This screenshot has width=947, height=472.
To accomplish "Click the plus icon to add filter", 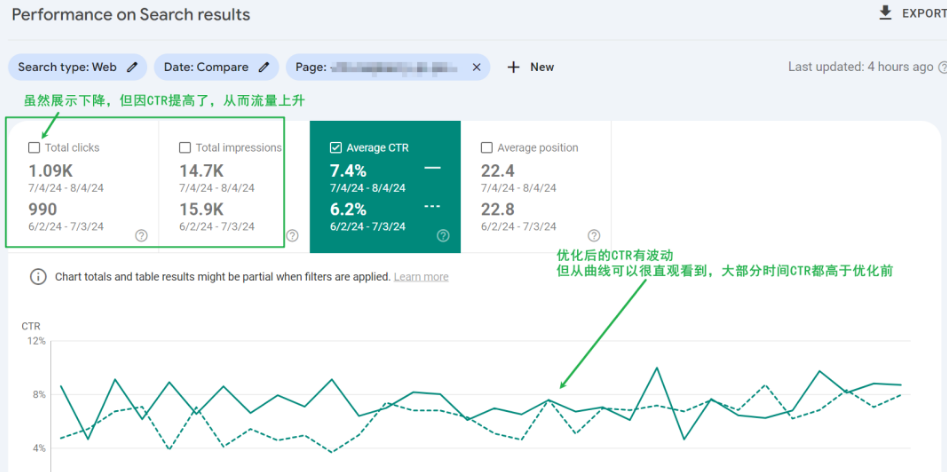I will pyautogui.click(x=513, y=67).
